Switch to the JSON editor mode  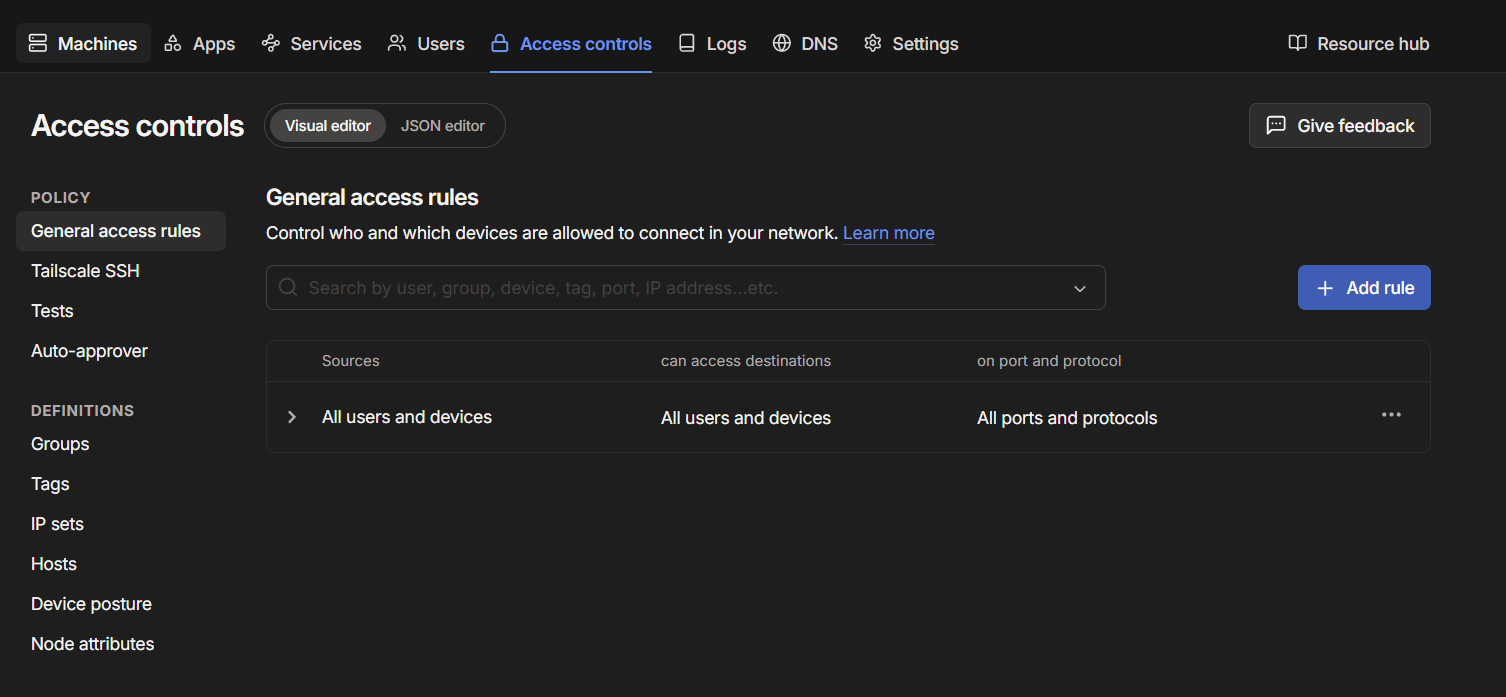(443, 126)
